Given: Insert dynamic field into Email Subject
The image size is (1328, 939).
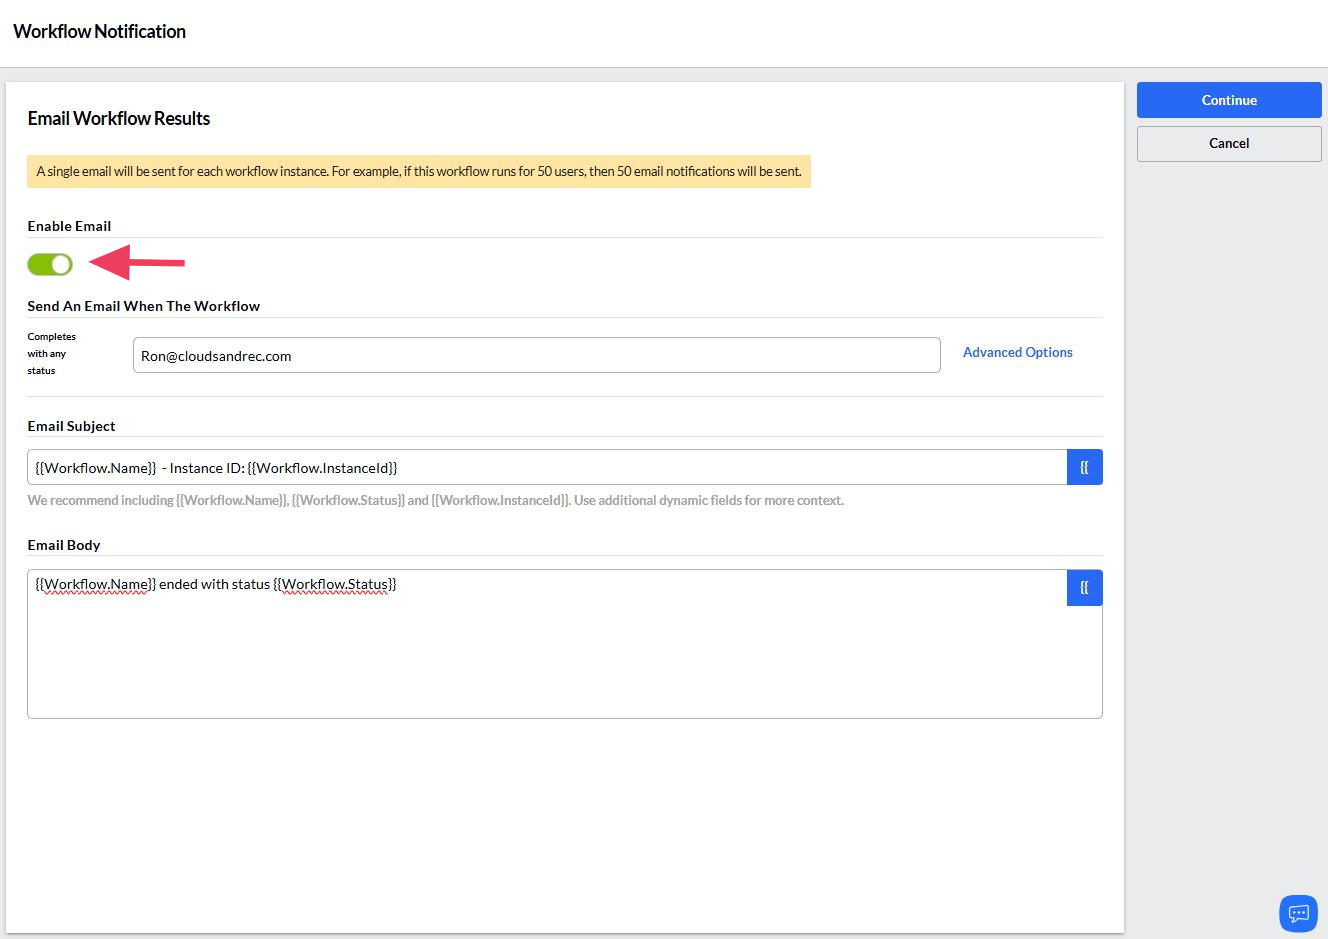Looking at the screenshot, I should 1084,467.
